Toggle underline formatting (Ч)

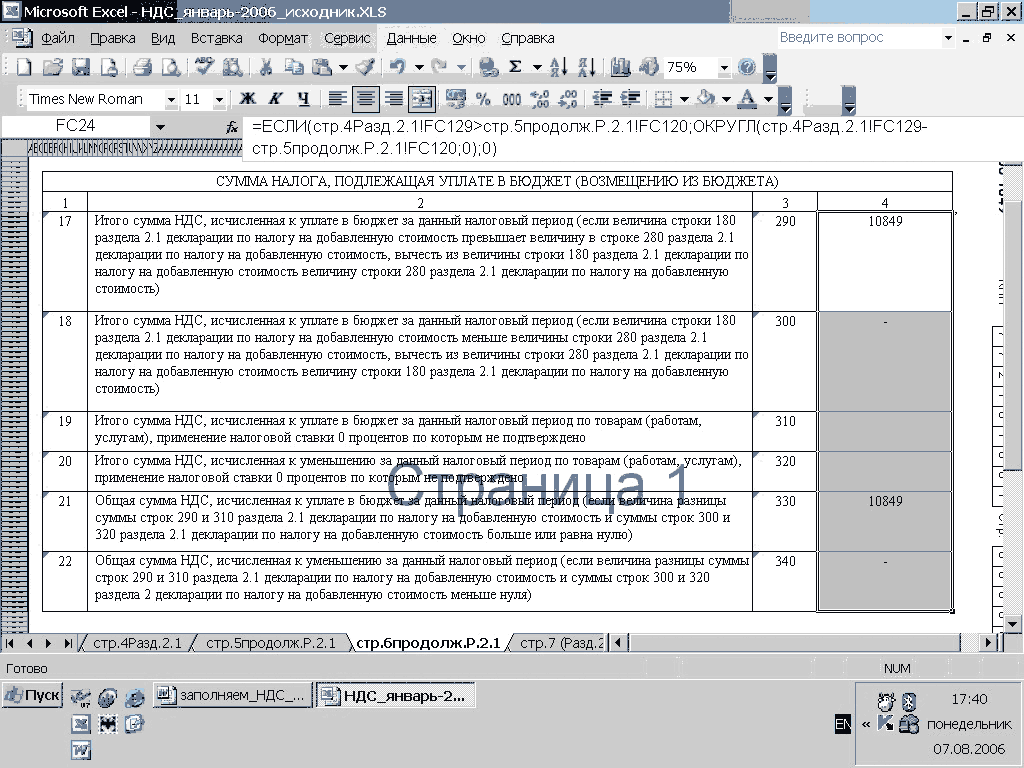(x=302, y=99)
